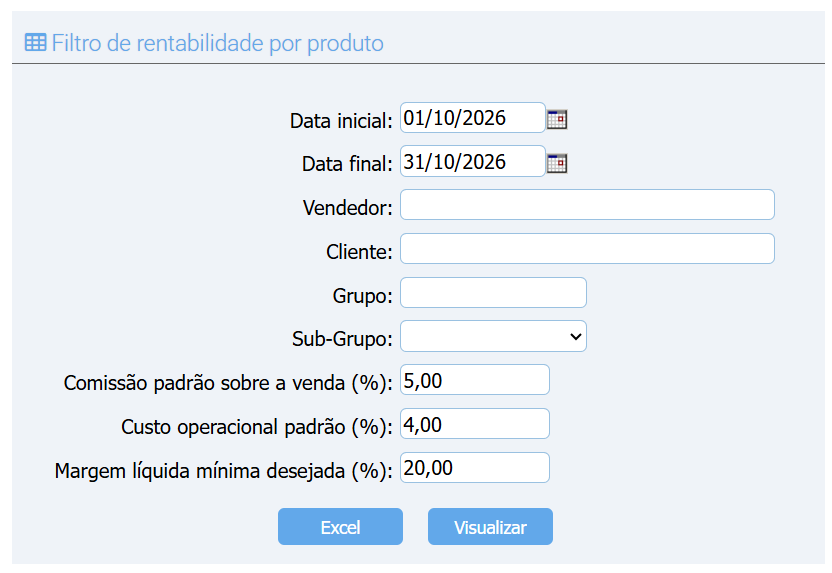Click the 'Data final:' label
The height and width of the screenshot is (573, 832).
pyautogui.click(x=347, y=164)
